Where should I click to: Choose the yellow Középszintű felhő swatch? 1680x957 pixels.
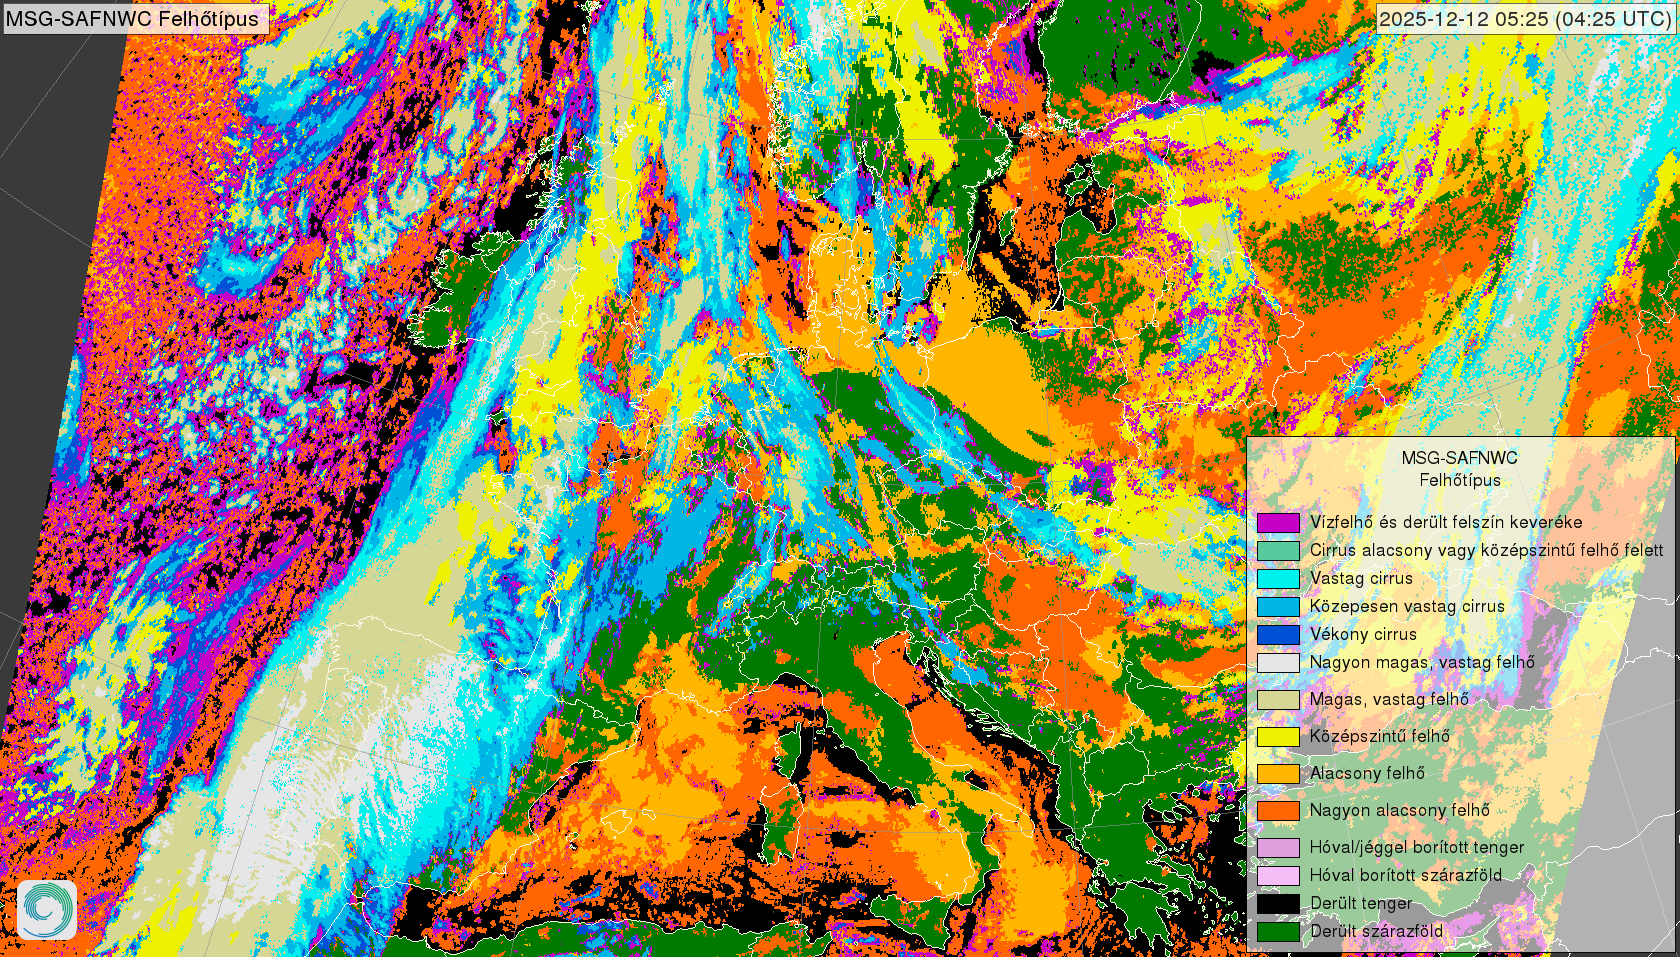(x=1278, y=737)
